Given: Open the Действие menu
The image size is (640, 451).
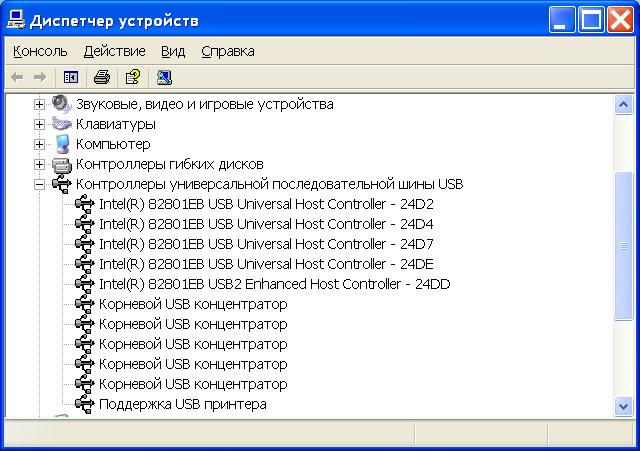Looking at the screenshot, I should coord(114,51).
